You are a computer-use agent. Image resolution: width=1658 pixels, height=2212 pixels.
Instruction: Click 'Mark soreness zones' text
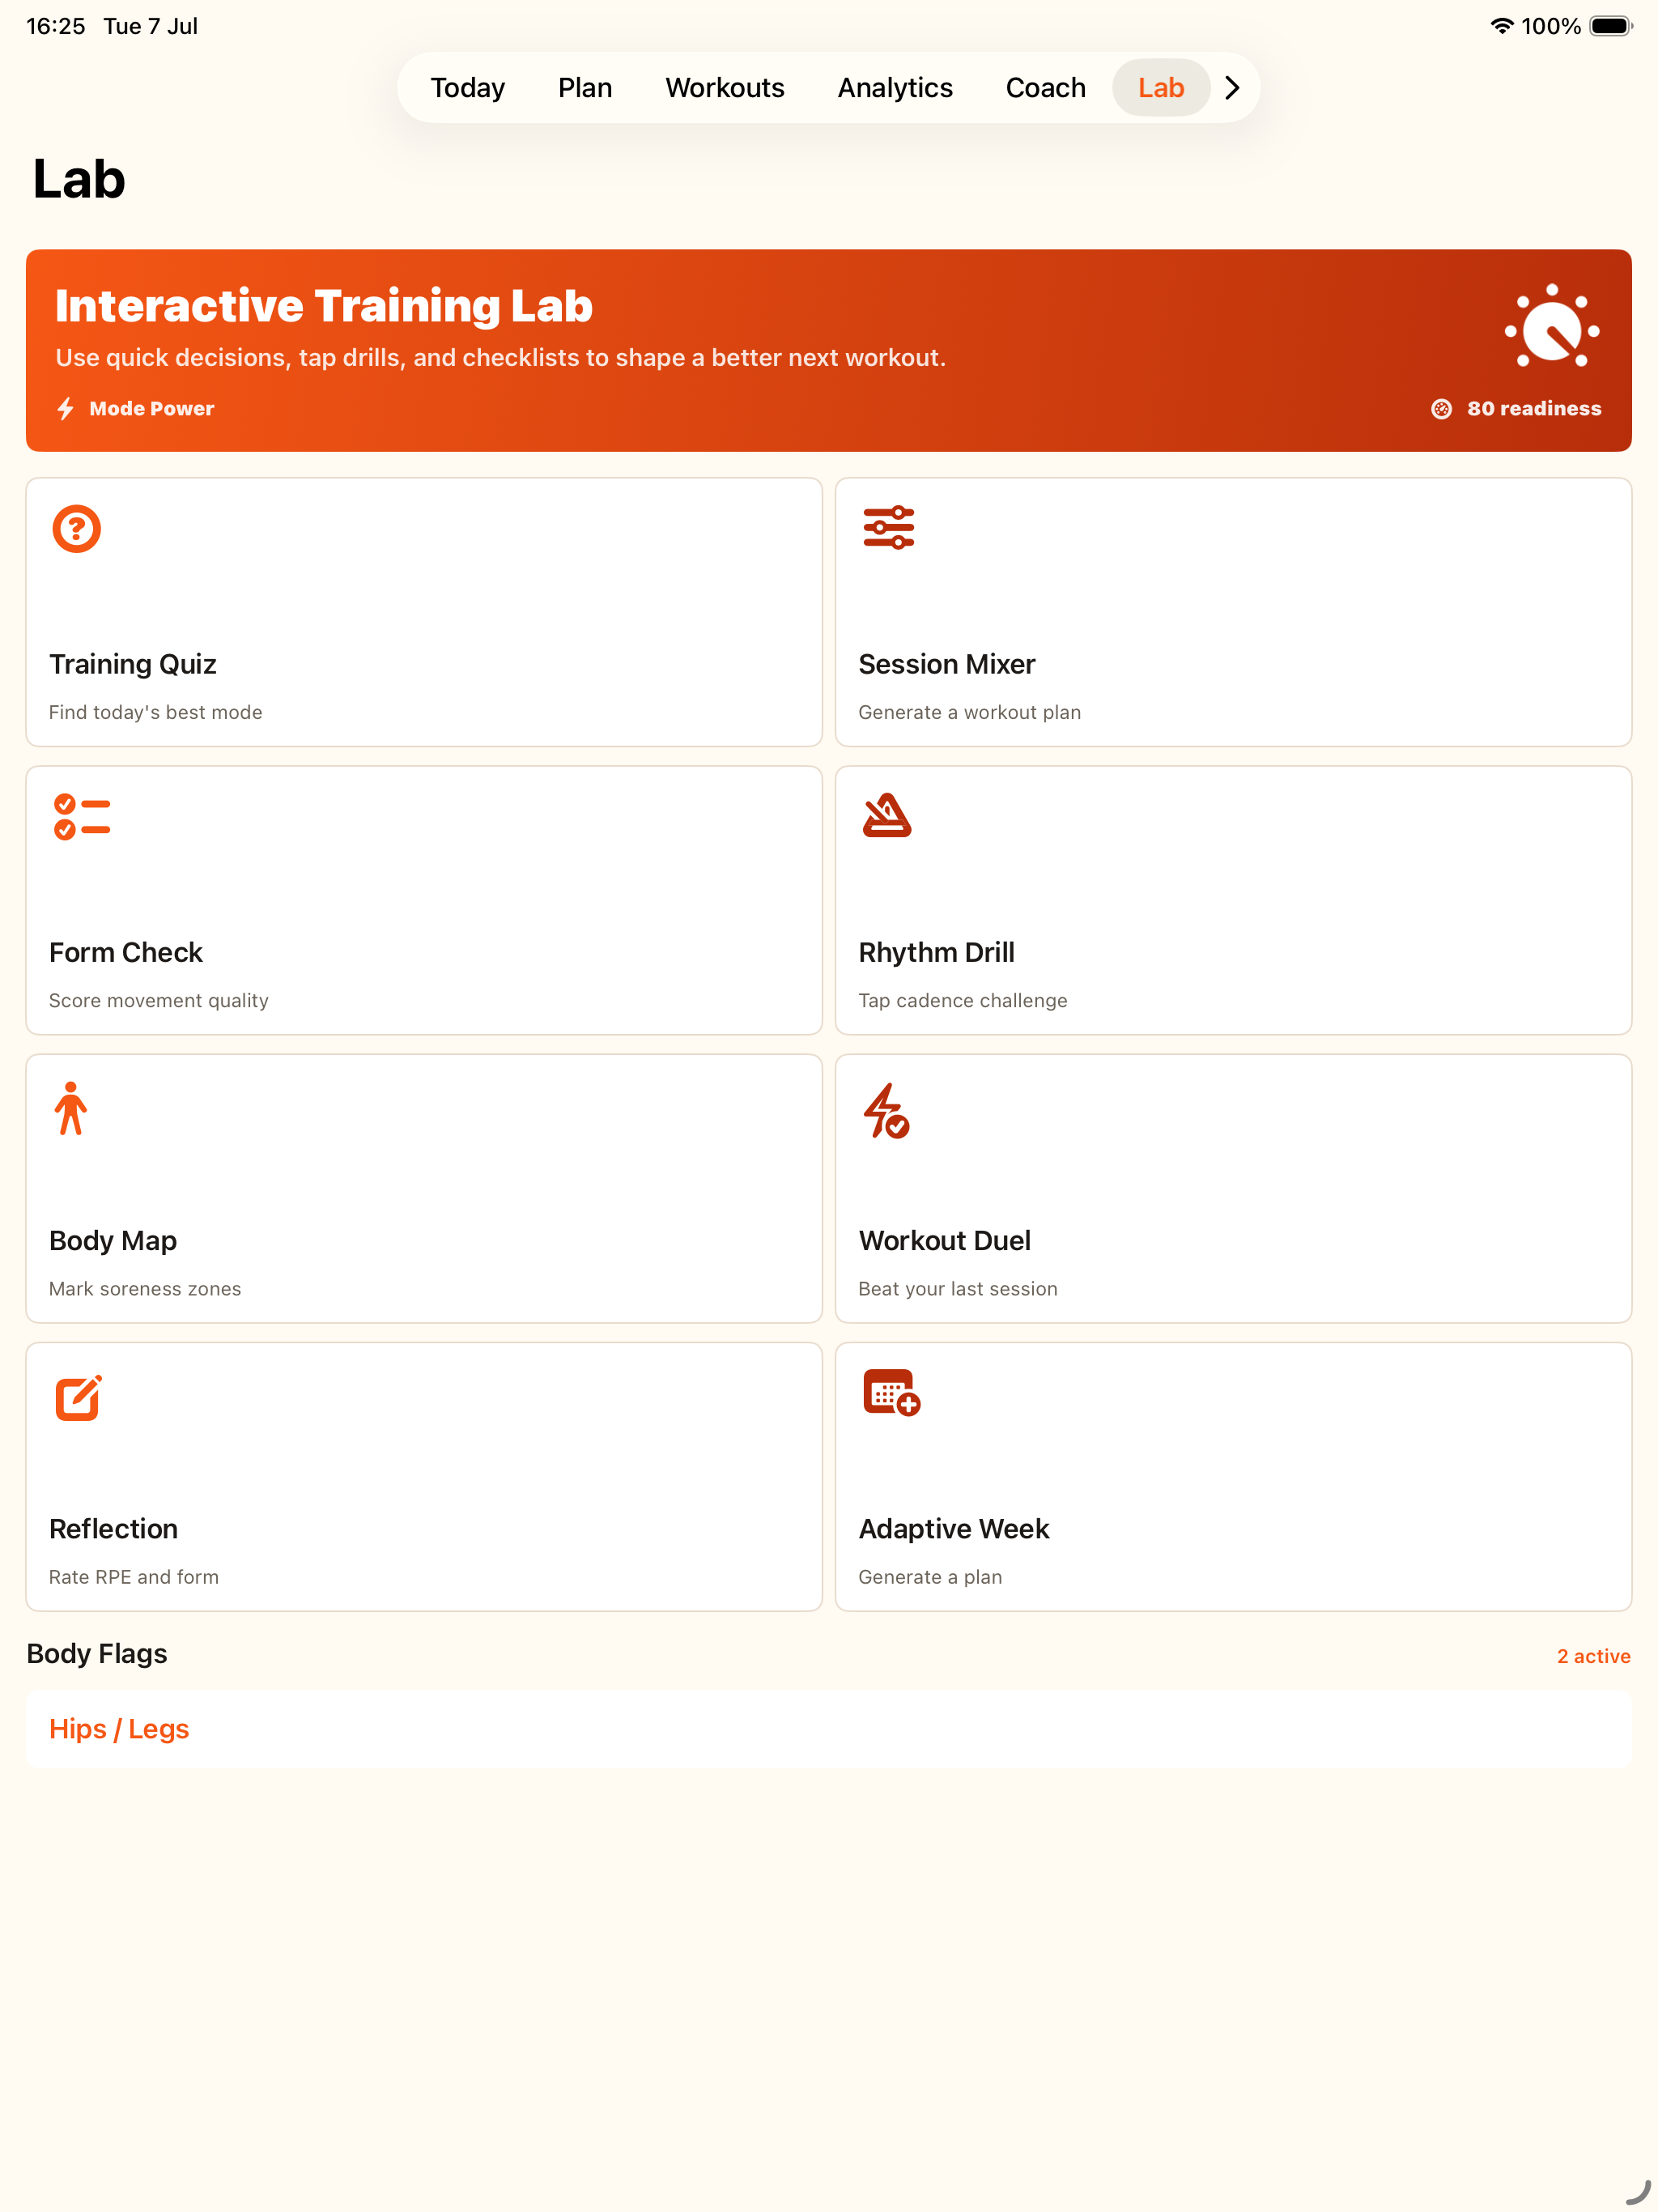coord(145,1288)
